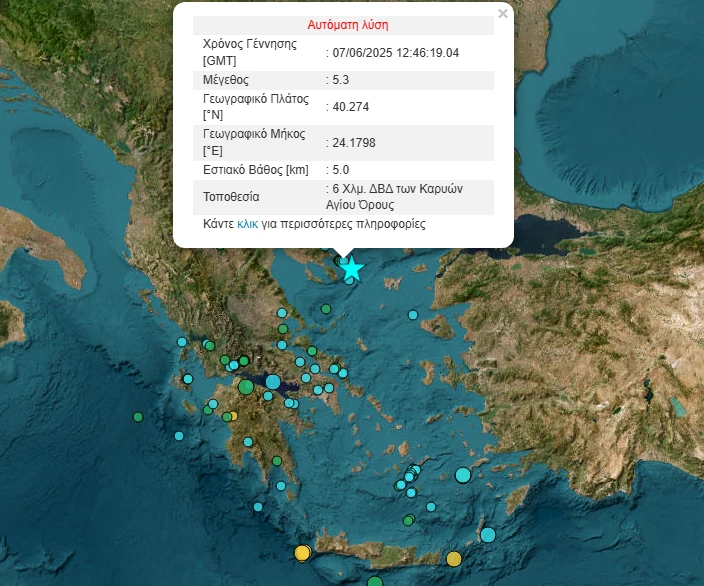
Task: Click the southernmost cyan marker west of Crete
Action: (259, 509)
